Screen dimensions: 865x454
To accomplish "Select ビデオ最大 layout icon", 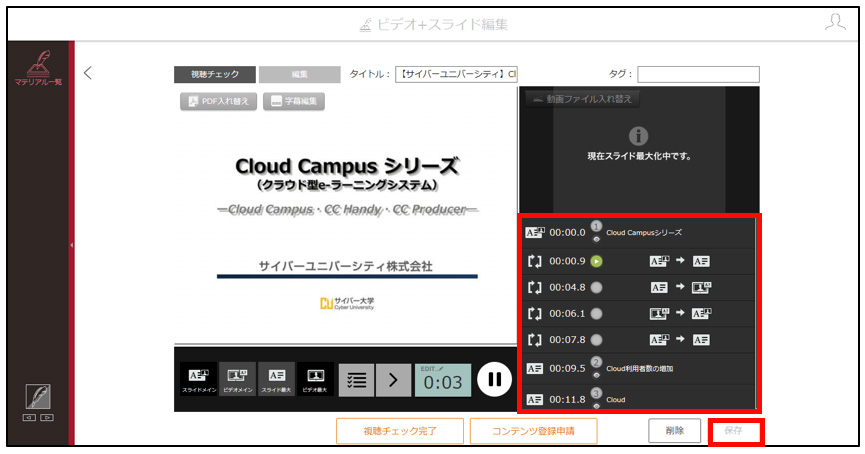I will click(315, 380).
